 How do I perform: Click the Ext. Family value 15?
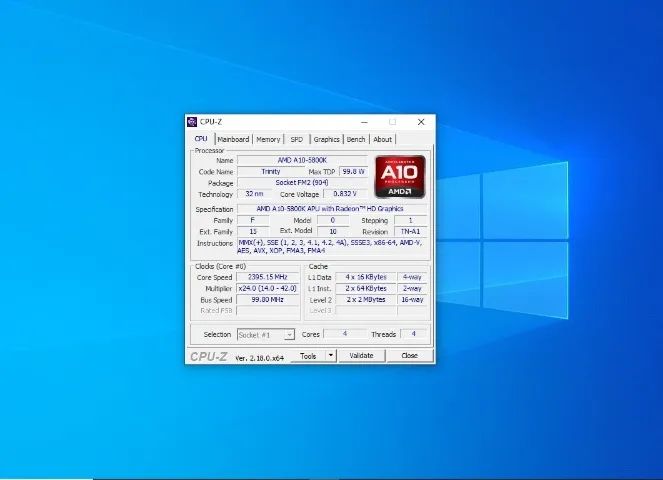[x=253, y=231]
